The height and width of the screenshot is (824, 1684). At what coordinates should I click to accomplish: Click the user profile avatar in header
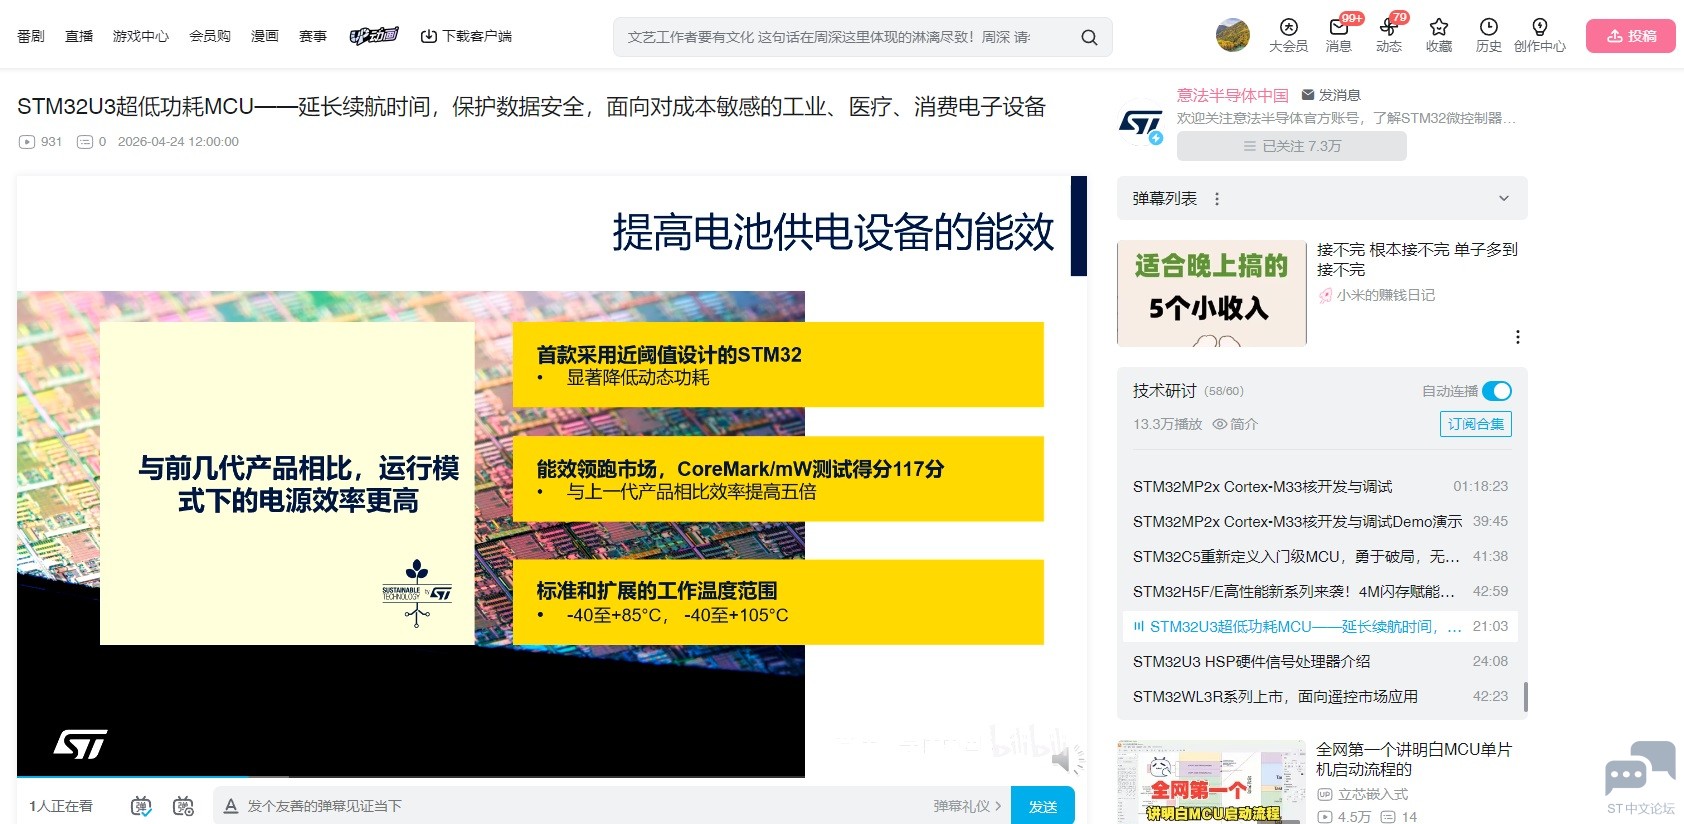click(x=1233, y=35)
